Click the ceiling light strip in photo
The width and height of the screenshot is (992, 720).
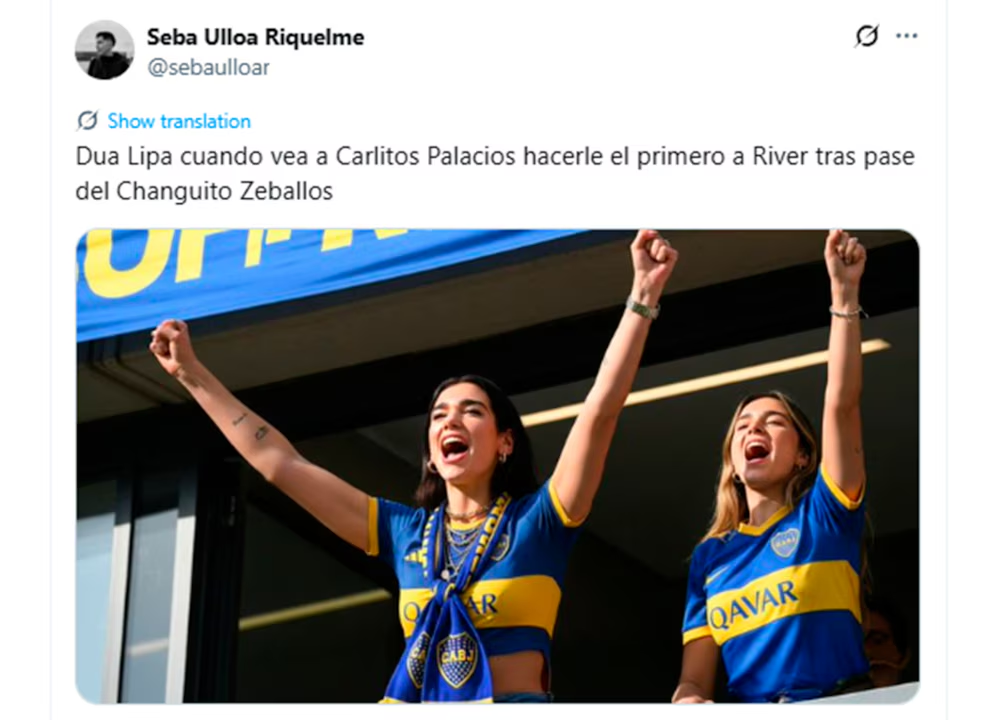[x=705, y=382]
